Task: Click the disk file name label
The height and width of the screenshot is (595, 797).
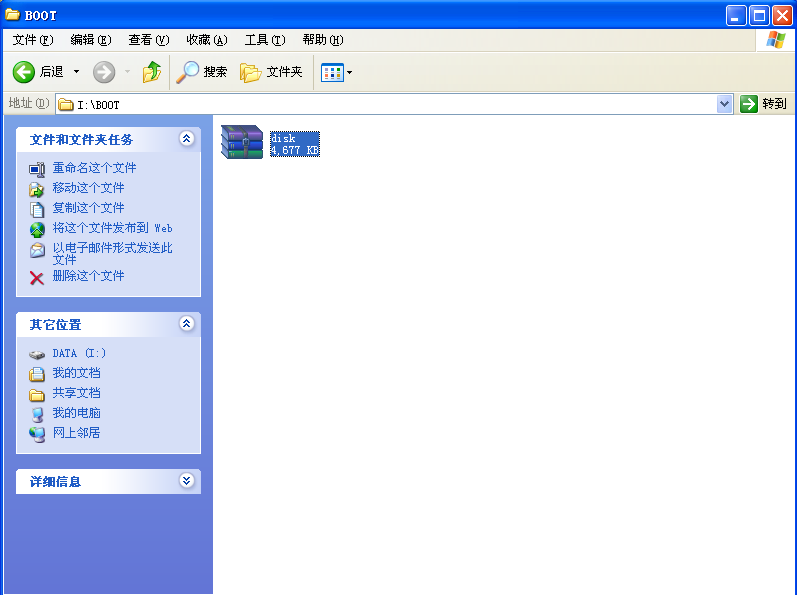Action: [283, 138]
